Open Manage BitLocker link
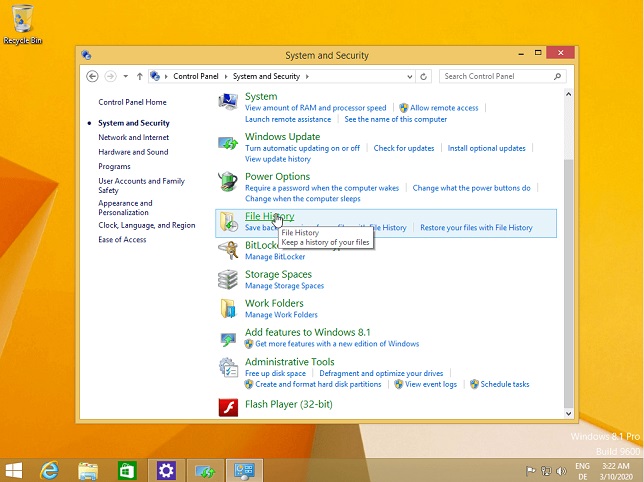This screenshot has width=644, height=482. [x=275, y=257]
